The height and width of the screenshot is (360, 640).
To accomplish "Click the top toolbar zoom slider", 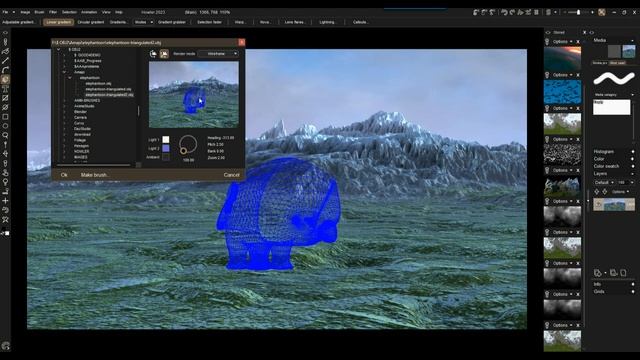I will [578, 12].
